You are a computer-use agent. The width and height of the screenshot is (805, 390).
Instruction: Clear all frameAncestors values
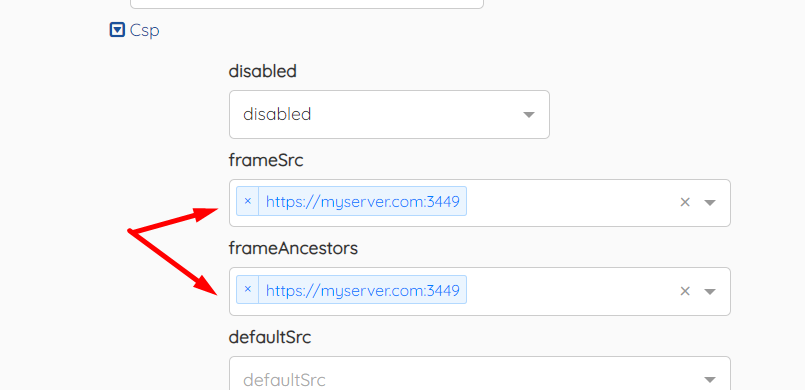[685, 291]
